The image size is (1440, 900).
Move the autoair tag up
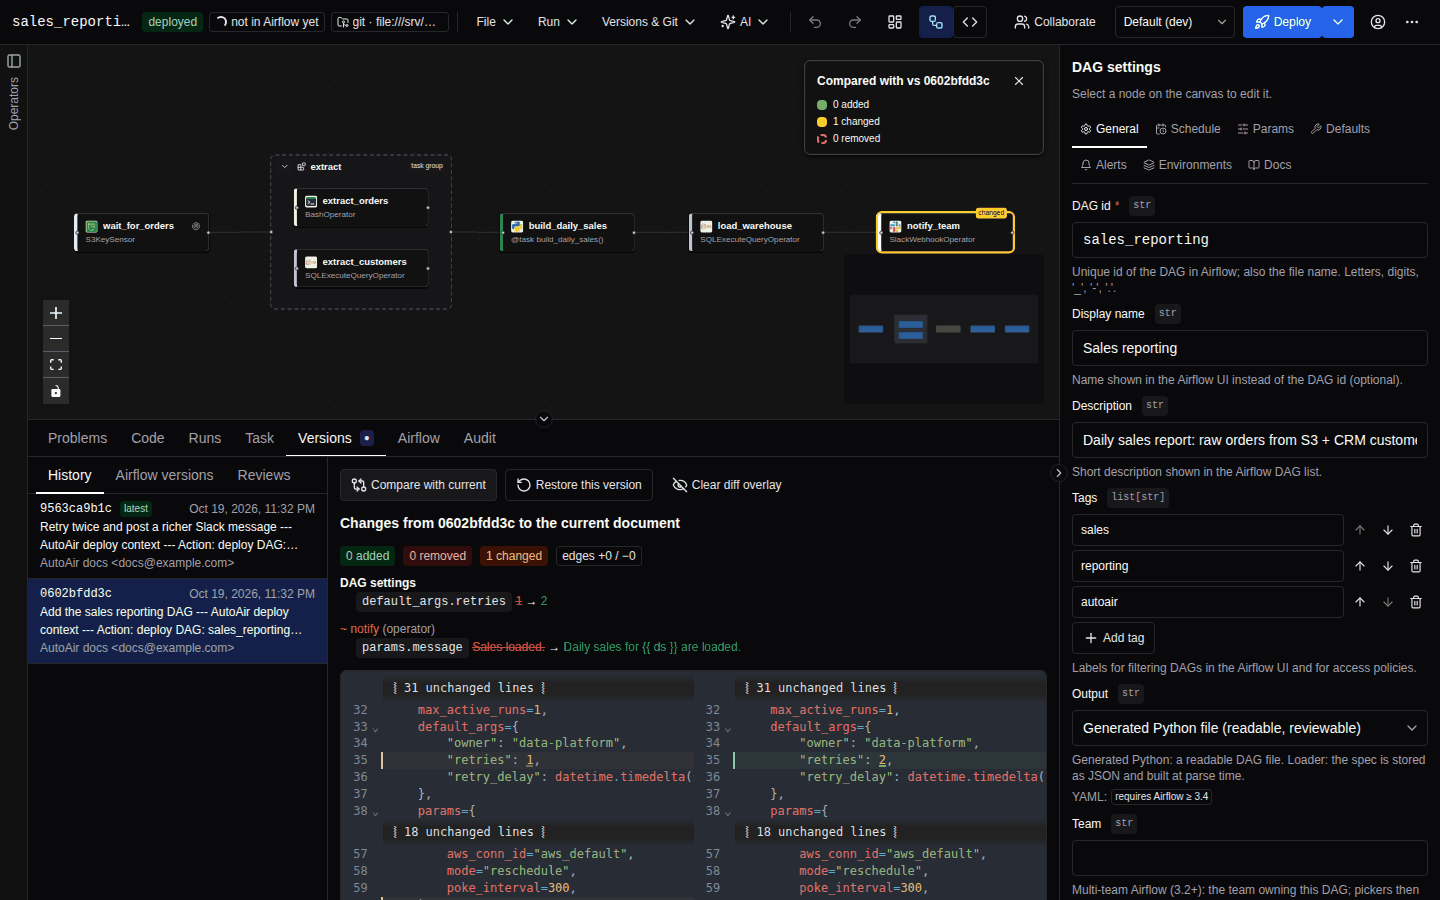pyautogui.click(x=1360, y=602)
